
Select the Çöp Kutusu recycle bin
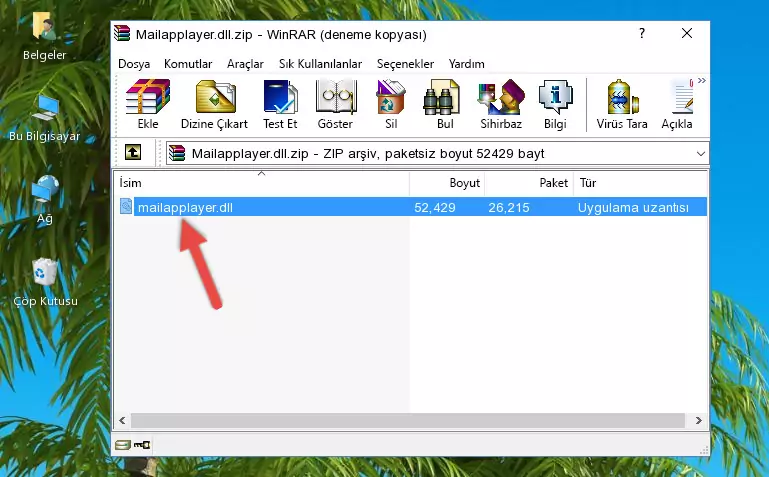click(x=45, y=283)
